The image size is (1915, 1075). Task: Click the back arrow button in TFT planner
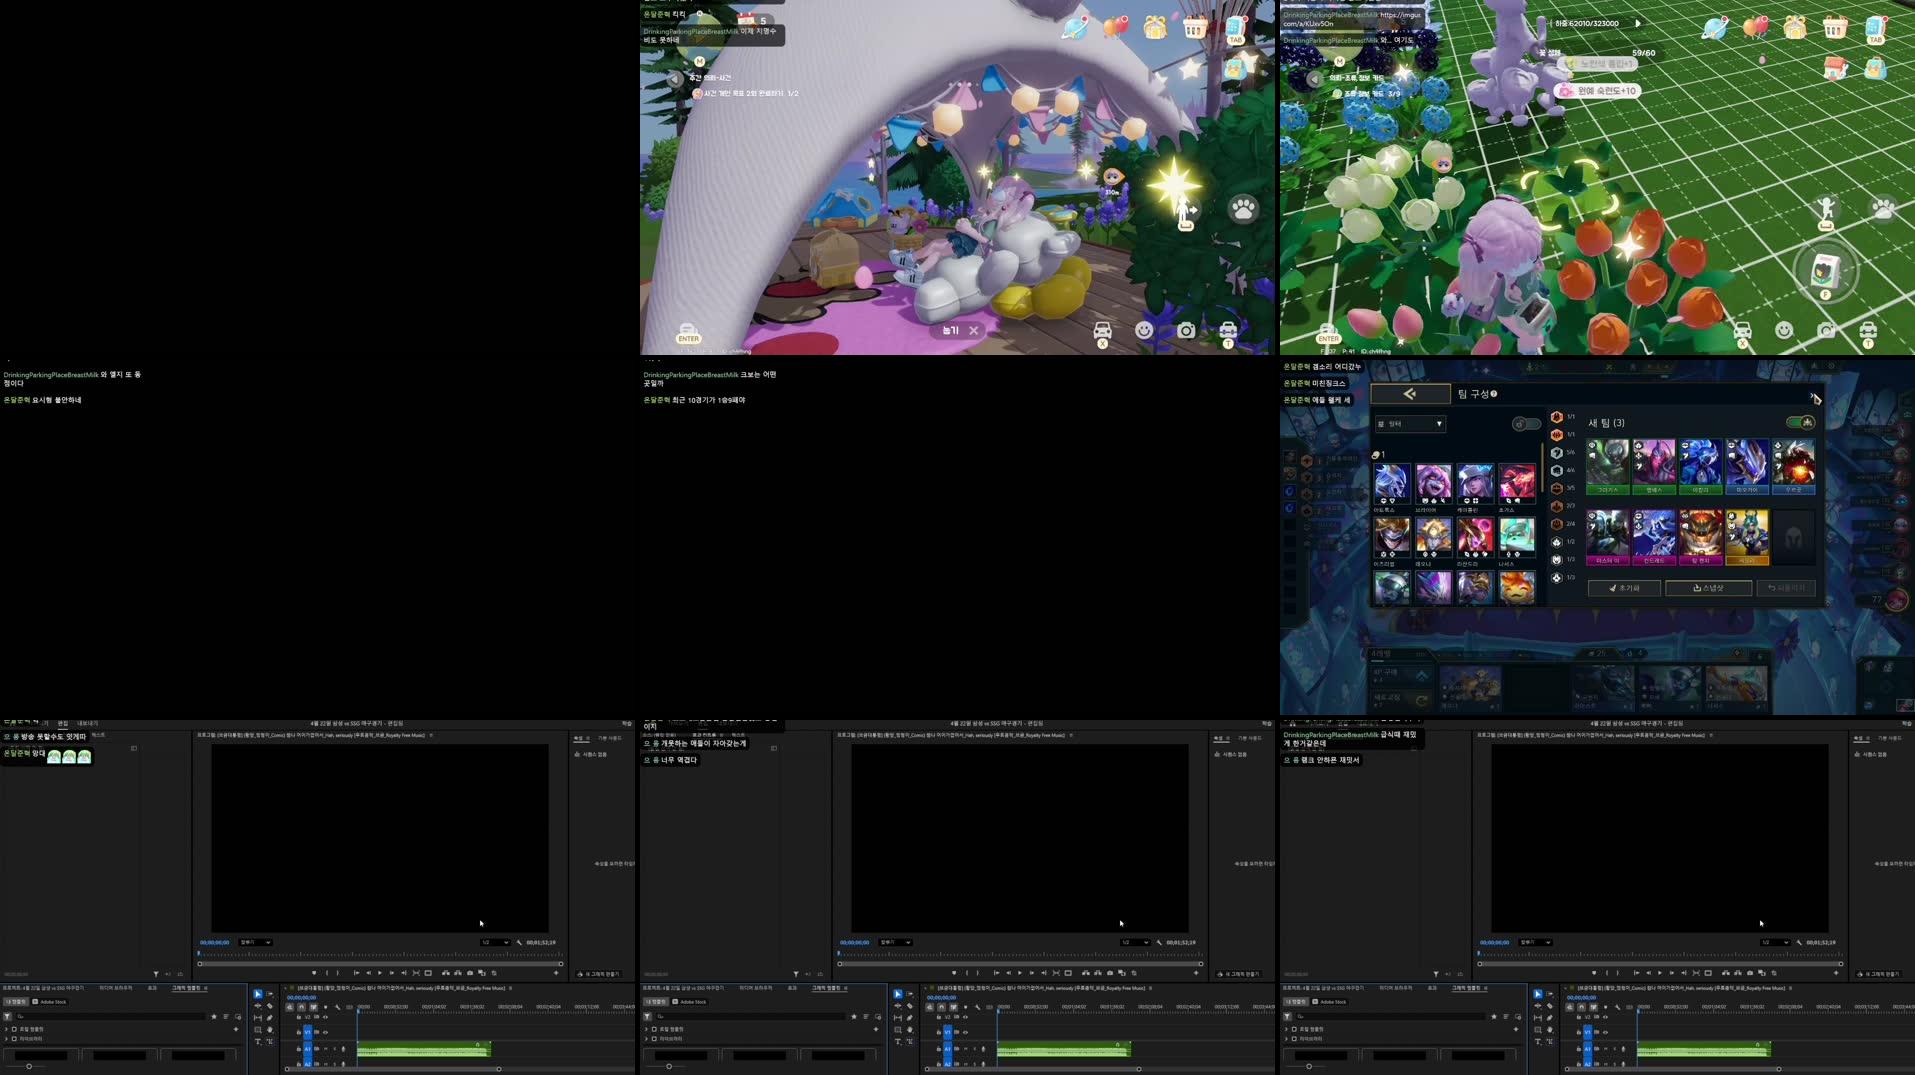point(1410,394)
